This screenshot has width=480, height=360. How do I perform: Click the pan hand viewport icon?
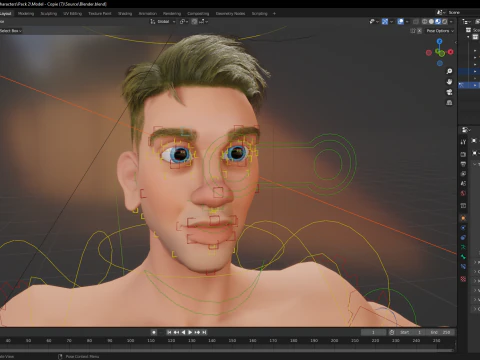pos(449,82)
